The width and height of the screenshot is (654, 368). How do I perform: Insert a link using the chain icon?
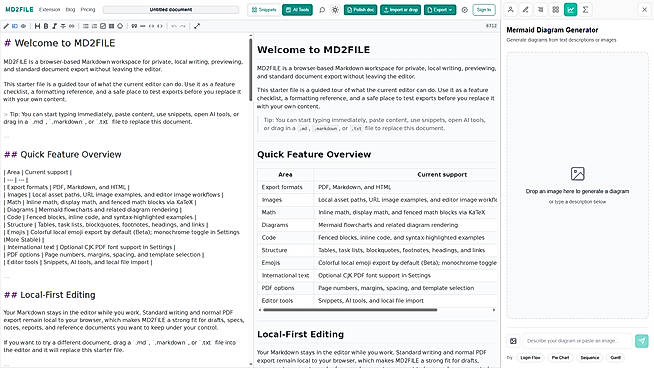point(72,26)
